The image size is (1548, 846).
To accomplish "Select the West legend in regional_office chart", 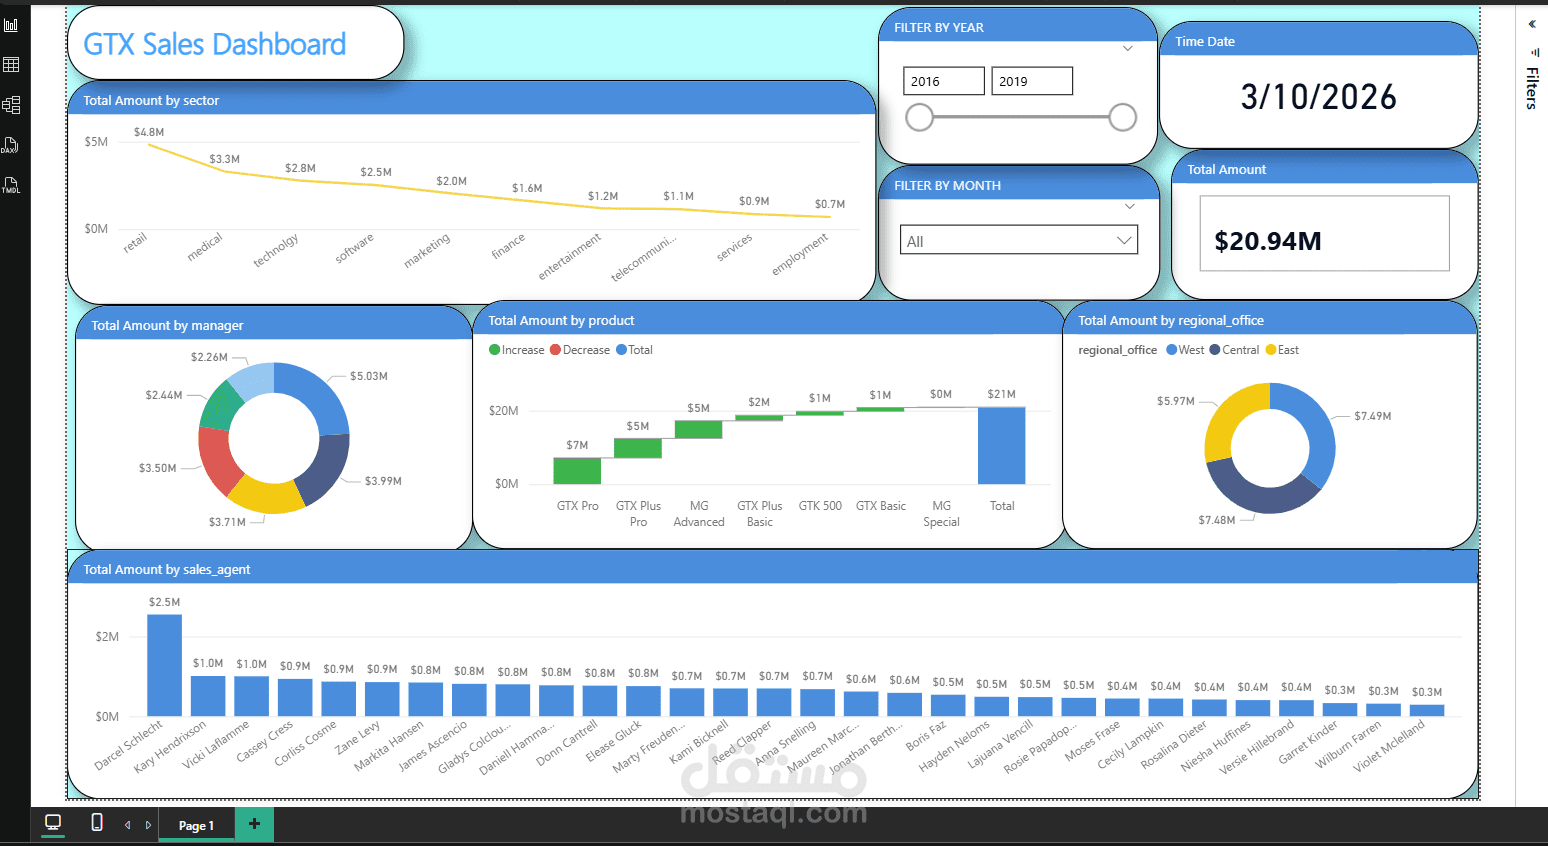I will pos(1185,349).
